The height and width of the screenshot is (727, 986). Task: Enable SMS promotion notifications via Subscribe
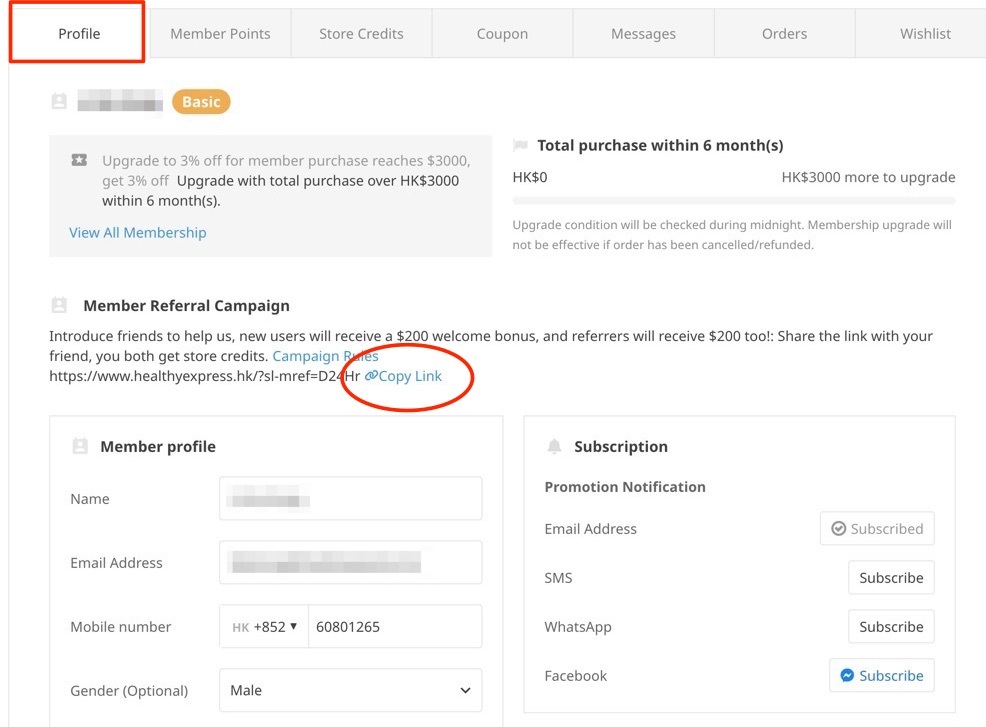point(891,577)
